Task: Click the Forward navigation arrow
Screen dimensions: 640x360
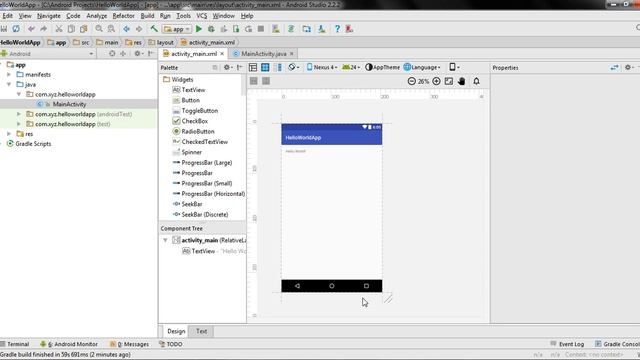Action: pos(139,29)
